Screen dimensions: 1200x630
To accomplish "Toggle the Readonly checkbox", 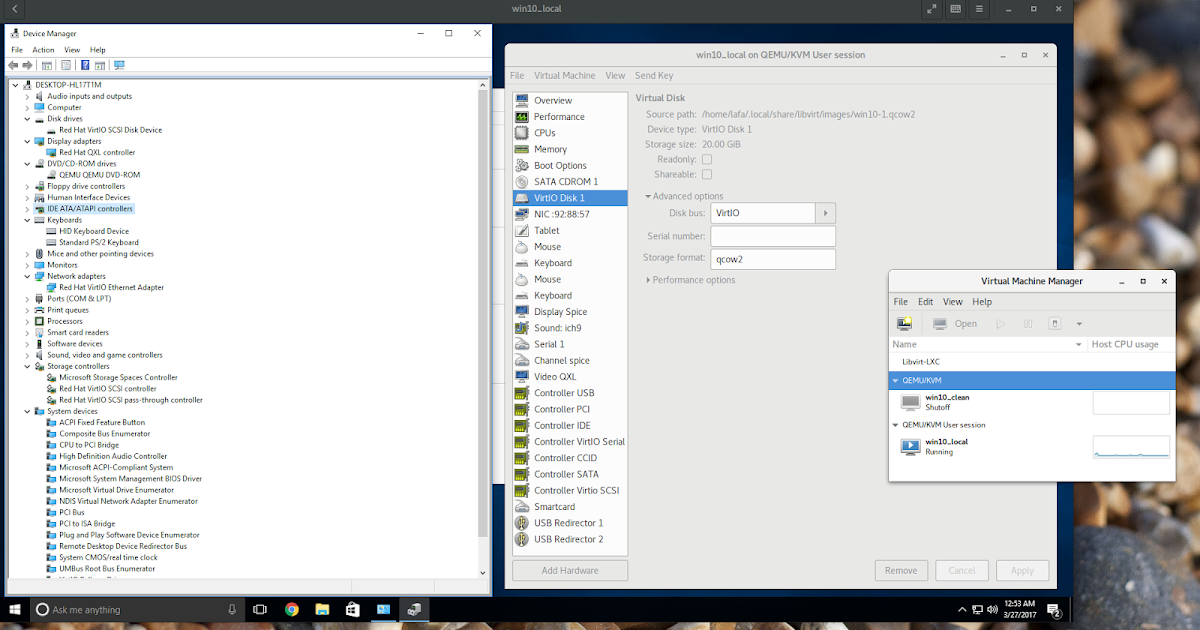I will click(707, 159).
